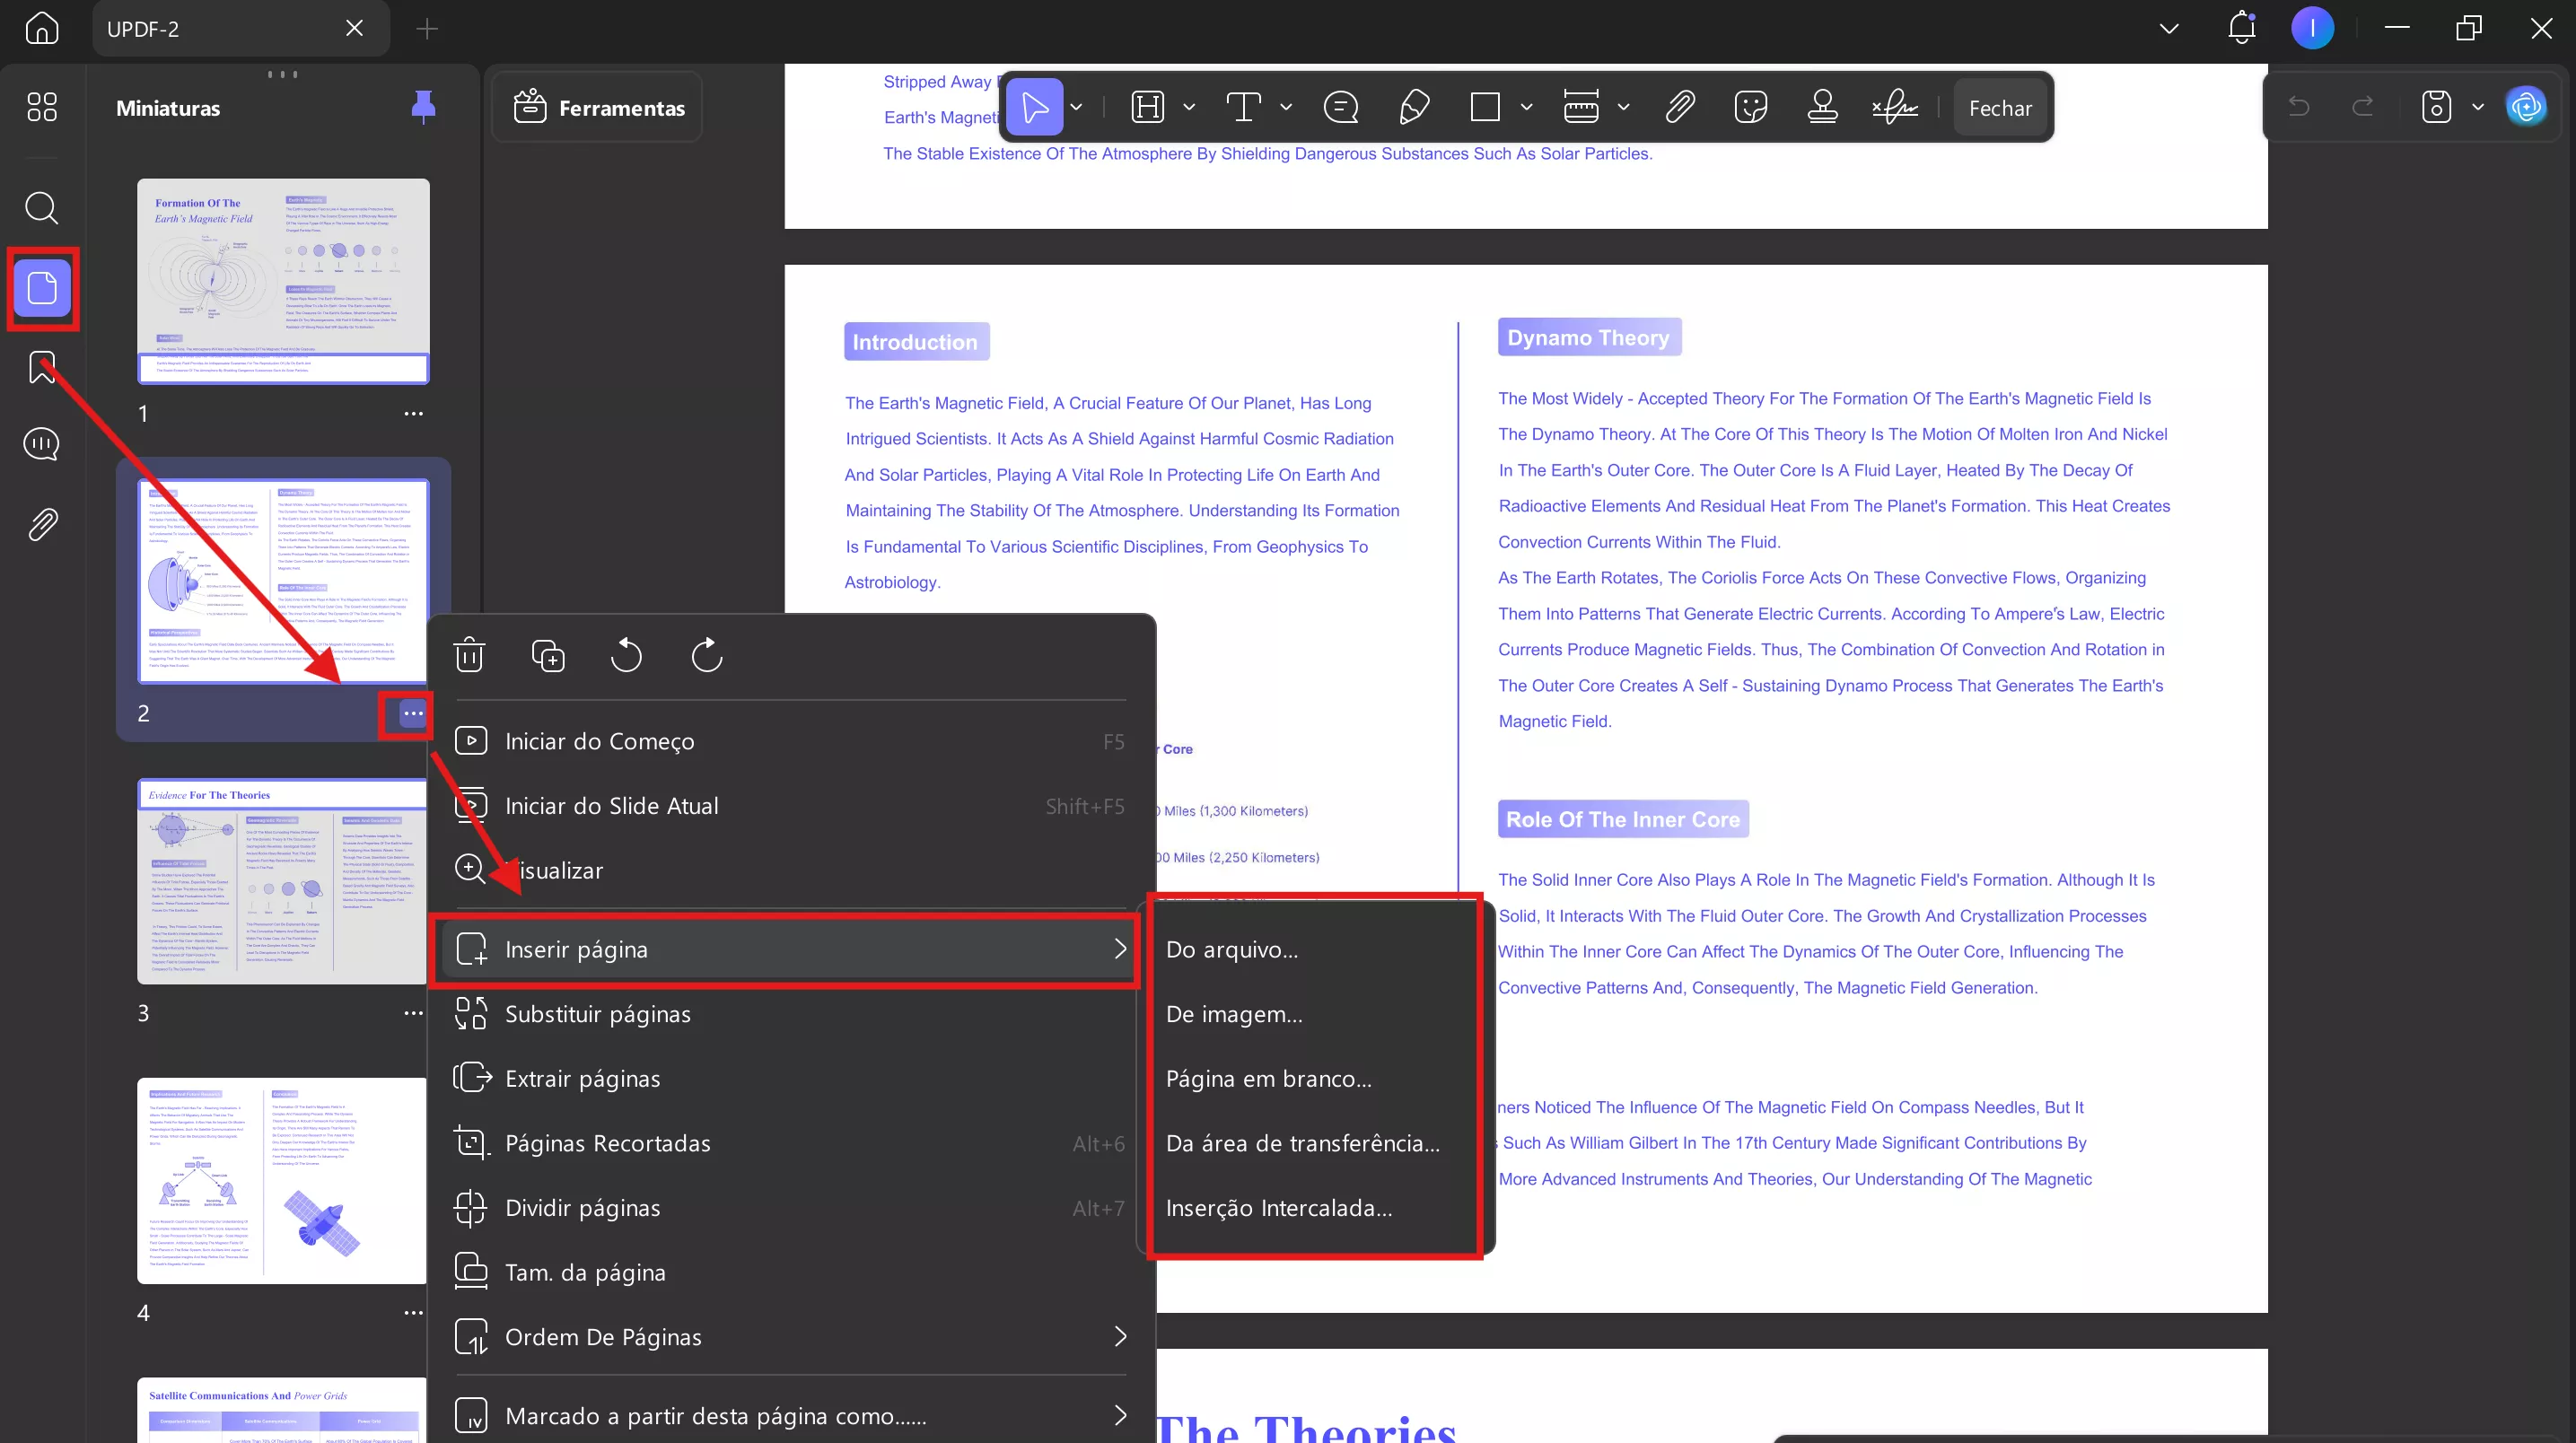Toggle the Miniaturas panel pin
The width and height of the screenshot is (2576, 1443).
coord(423,106)
